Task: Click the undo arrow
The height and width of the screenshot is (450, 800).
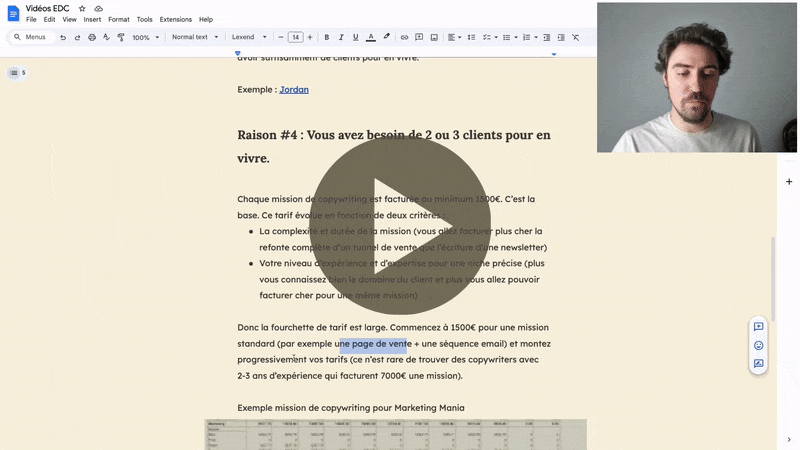Action: [x=63, y=37]
